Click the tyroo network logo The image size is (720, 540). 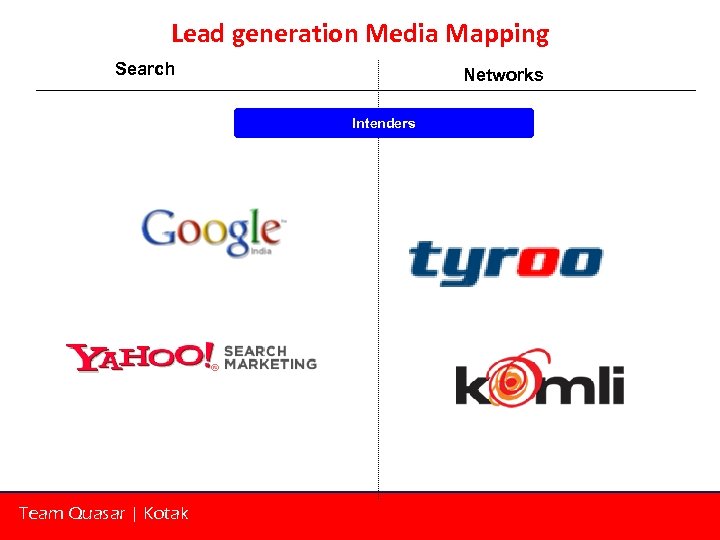(506, 264)
